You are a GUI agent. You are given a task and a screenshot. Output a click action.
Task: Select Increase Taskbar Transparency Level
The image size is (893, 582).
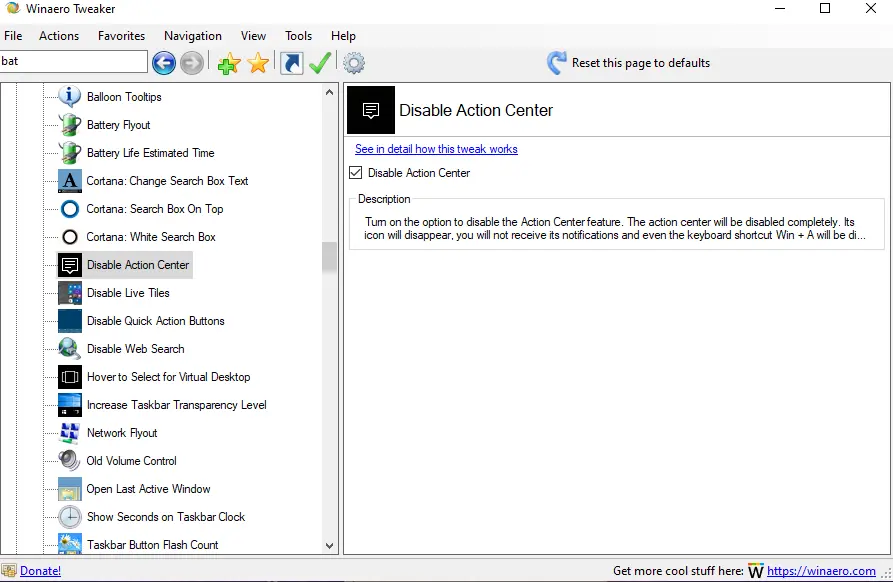point(177,405)
